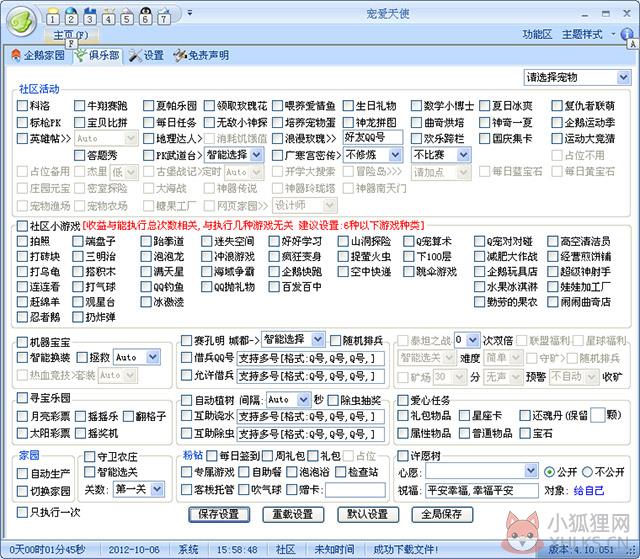Click quick access icon labeled 7
The height and width of the screenshot is (559, 640).
click(x=164, y=17)
